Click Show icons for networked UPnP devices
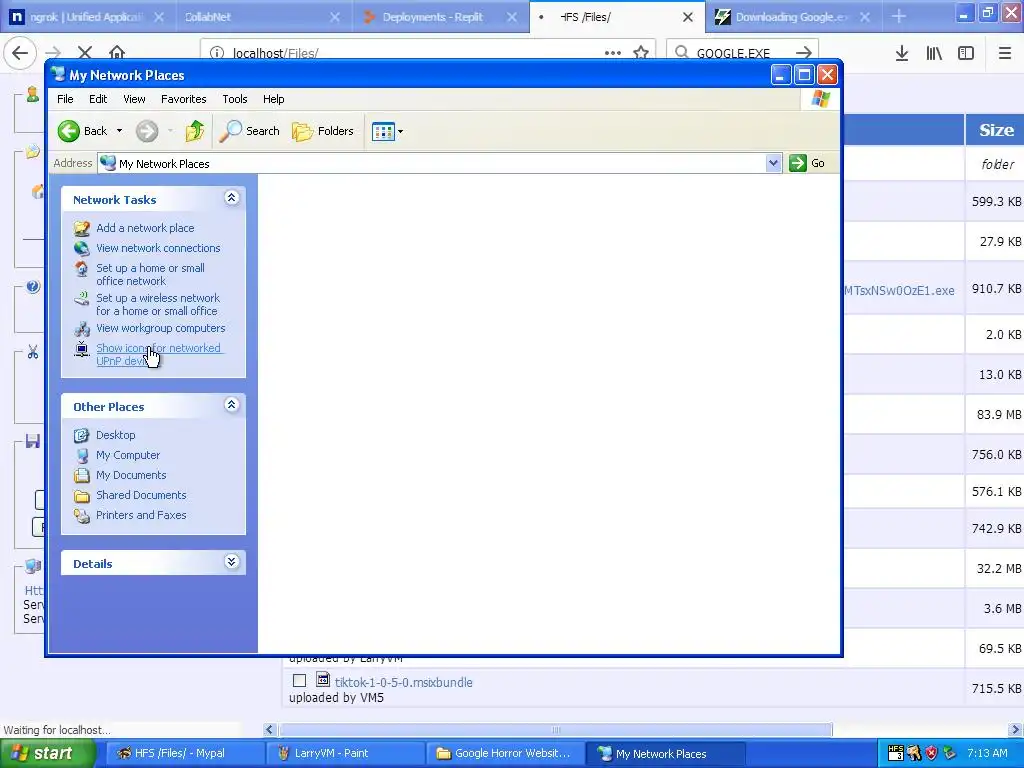 click(x=159, y=355)
